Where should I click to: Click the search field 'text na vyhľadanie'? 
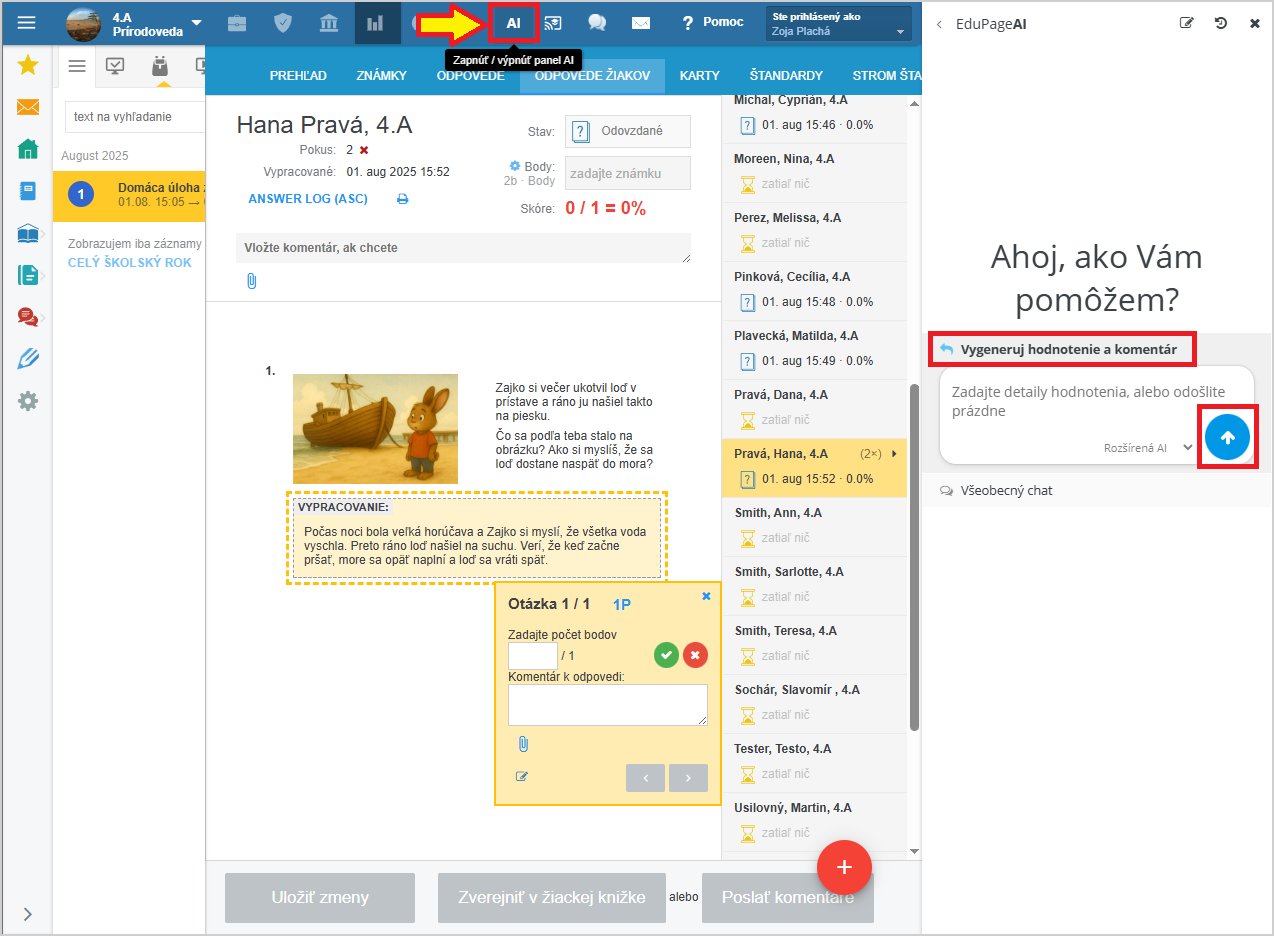tap(134, 117)
